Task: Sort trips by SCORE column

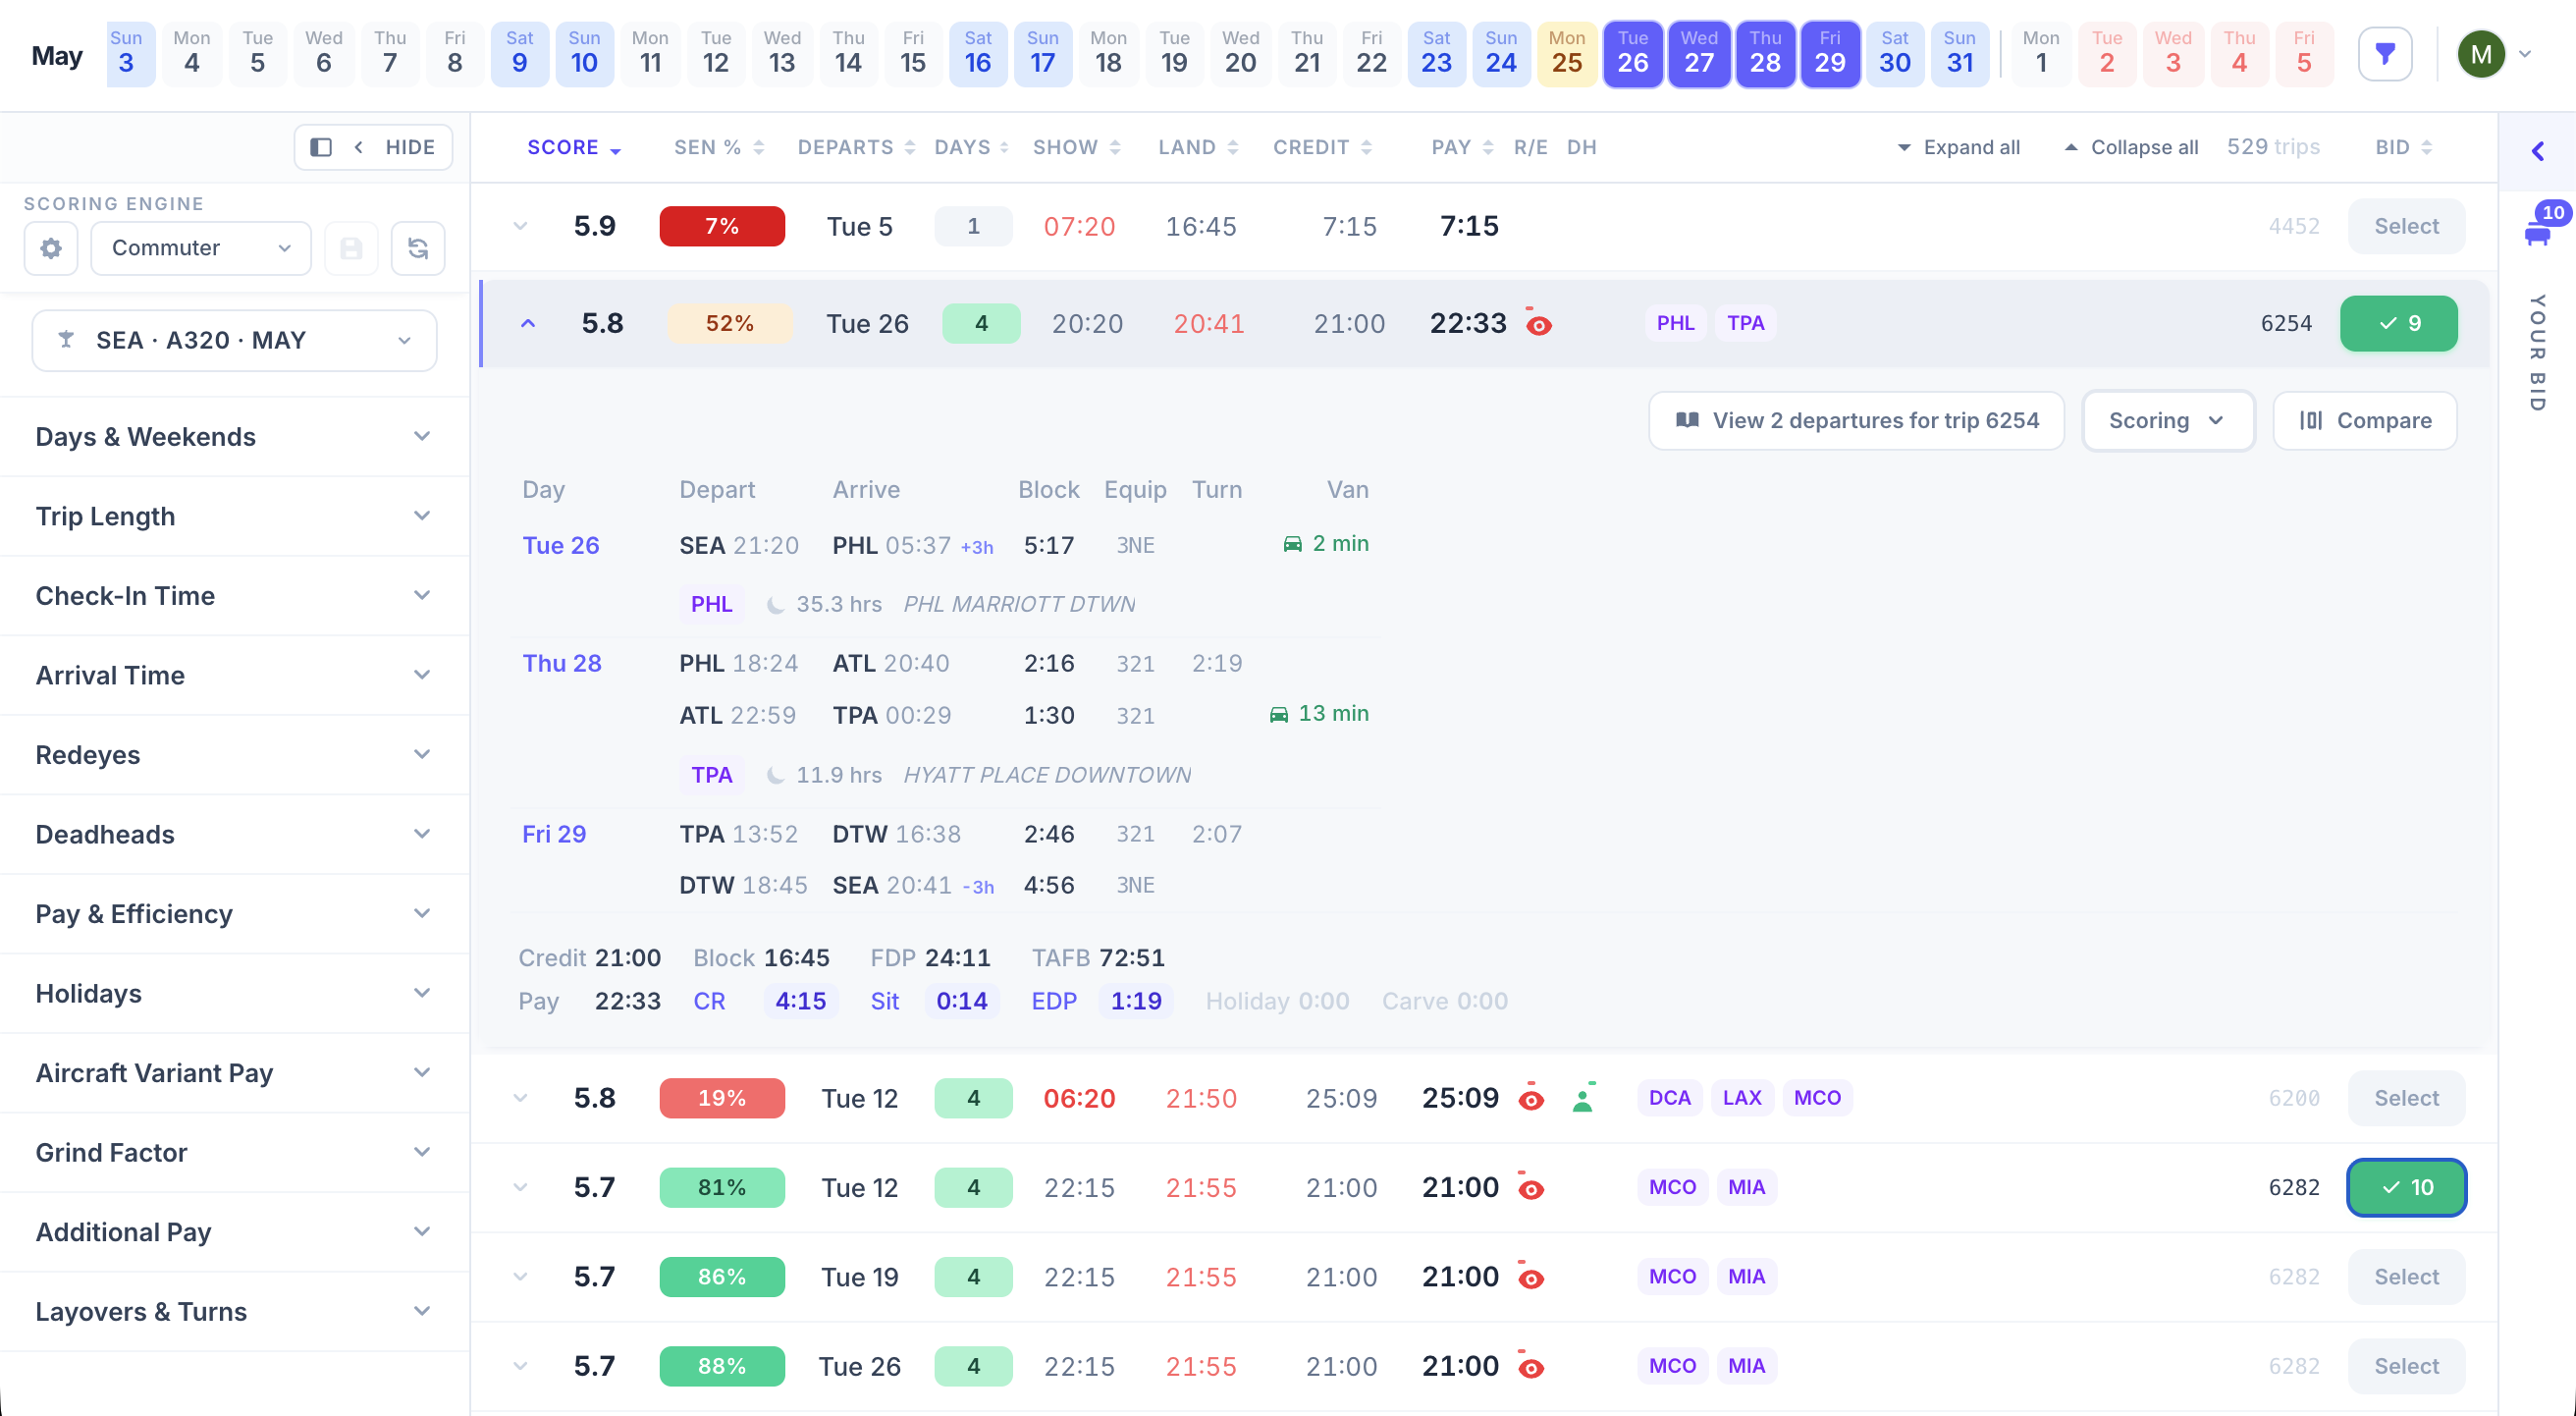Action: [x=574, y=148]
